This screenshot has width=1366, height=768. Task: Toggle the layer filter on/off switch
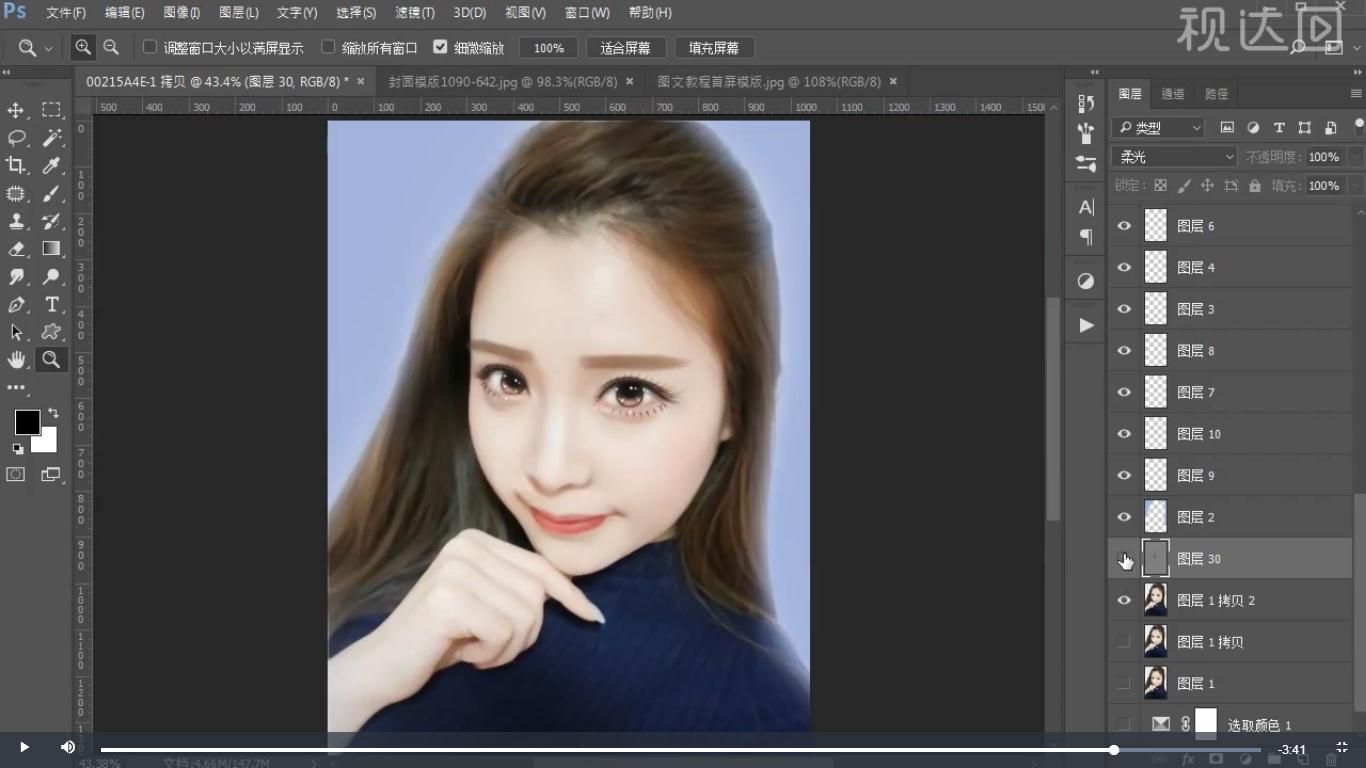(1359, 126)
